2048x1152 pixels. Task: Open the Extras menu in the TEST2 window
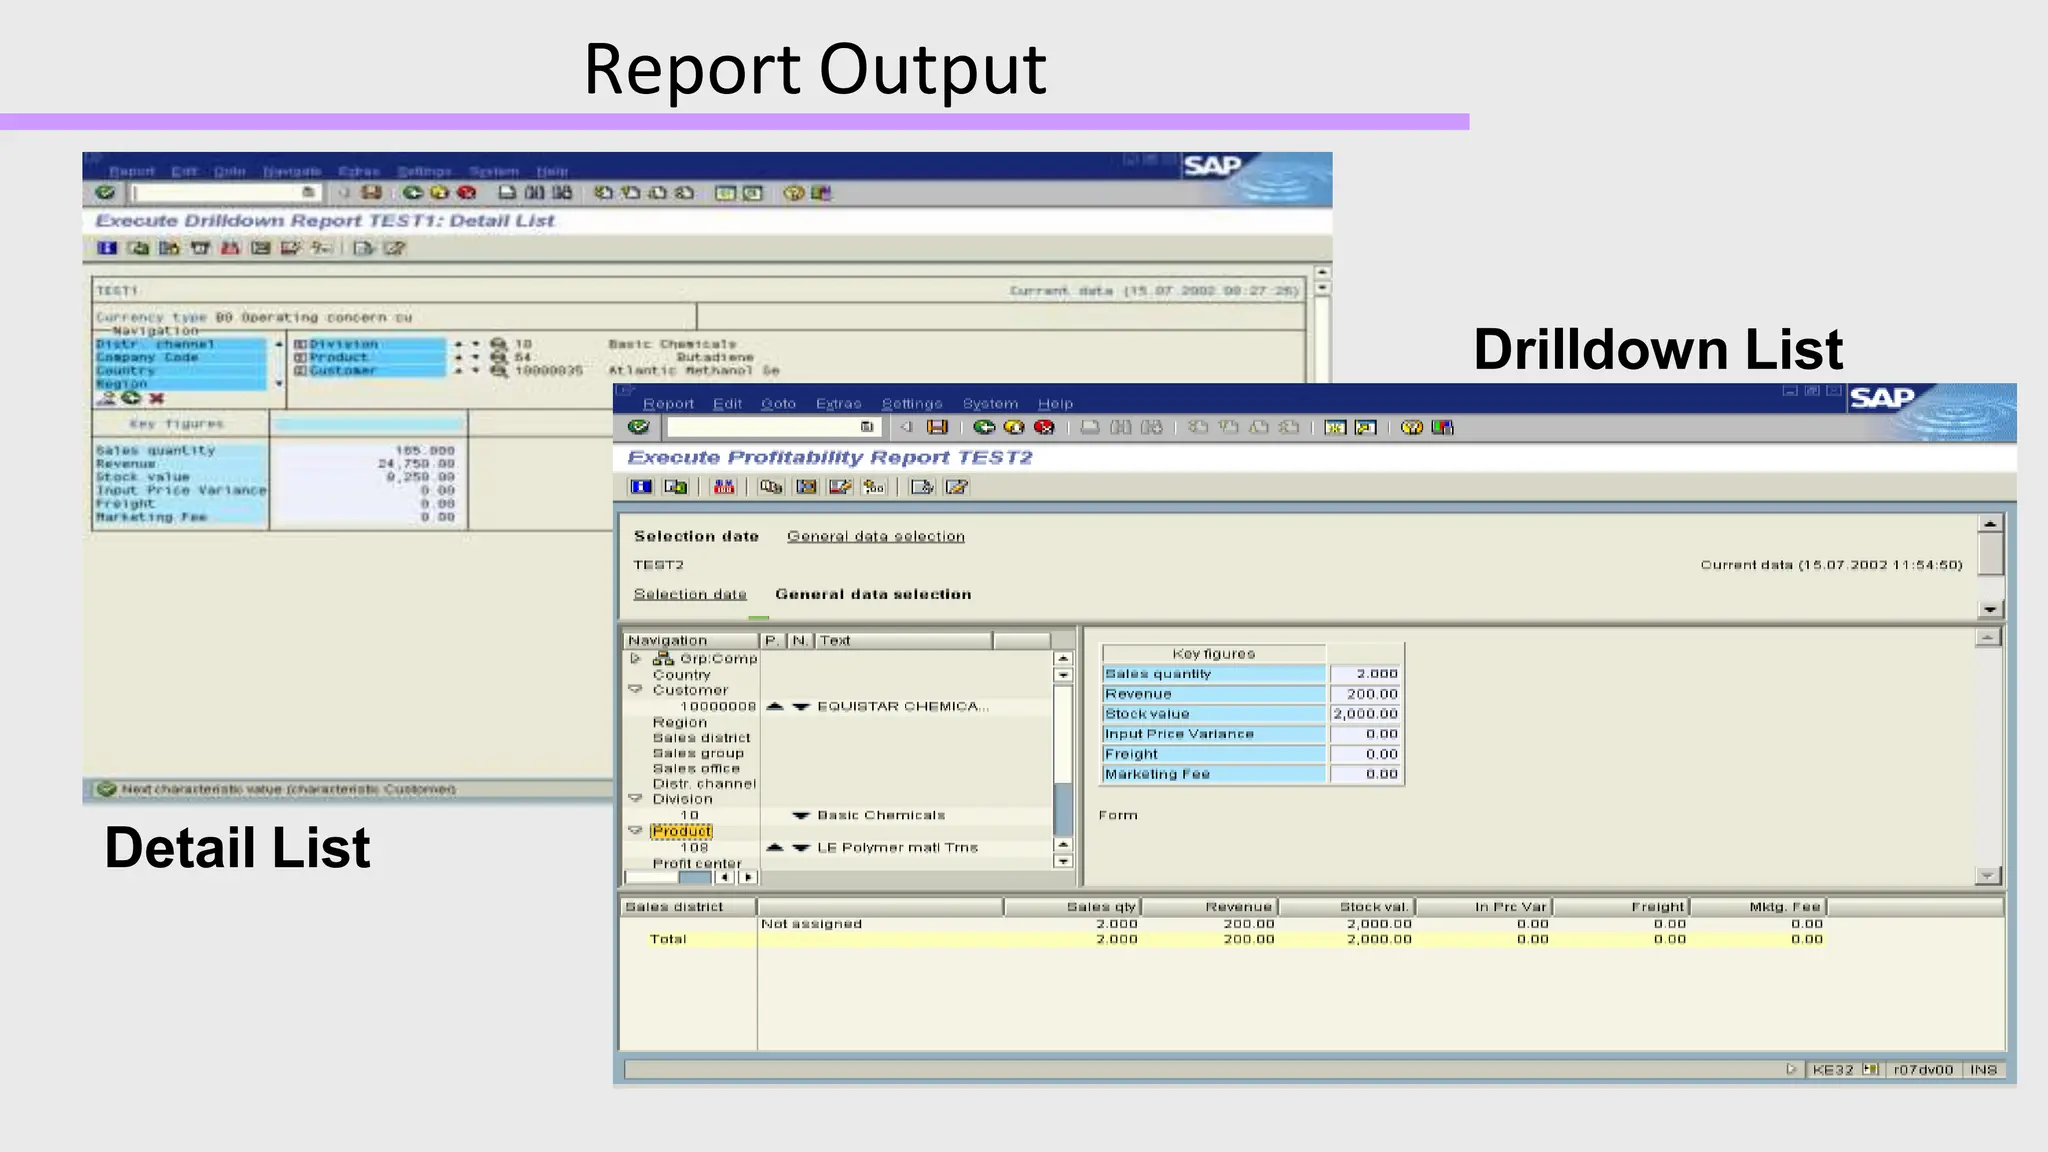pyautogui.click(x=838, y=404)
